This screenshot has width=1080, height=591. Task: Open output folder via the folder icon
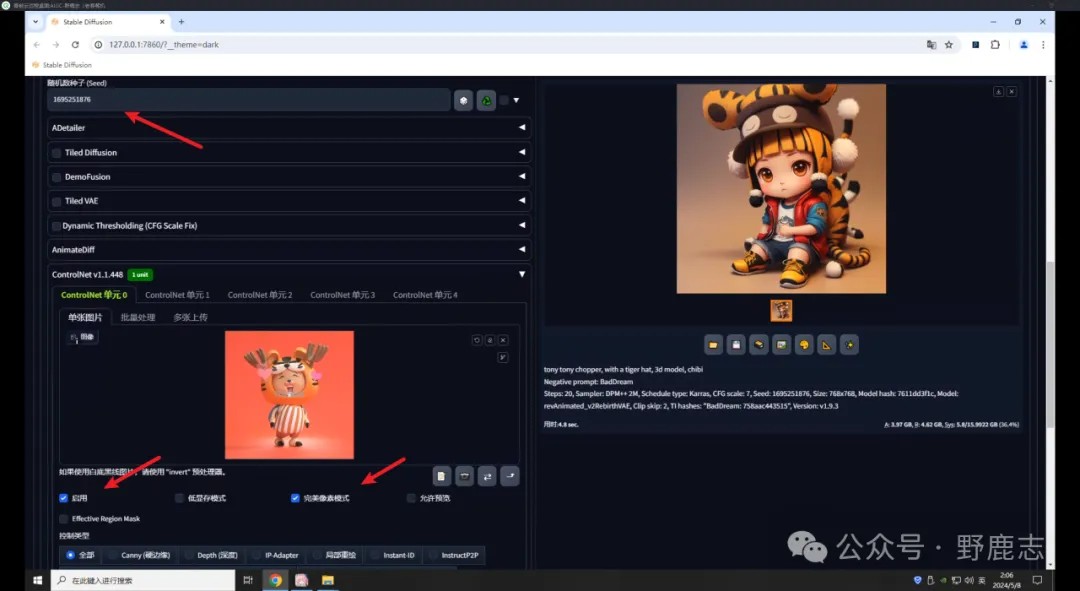coord(714,344)
